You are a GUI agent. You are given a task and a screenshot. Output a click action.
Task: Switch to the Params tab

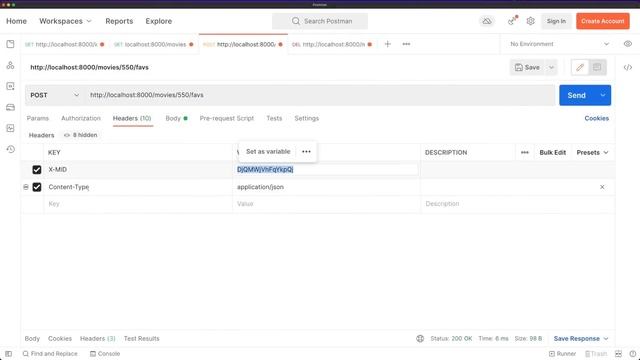coord(38,118)
